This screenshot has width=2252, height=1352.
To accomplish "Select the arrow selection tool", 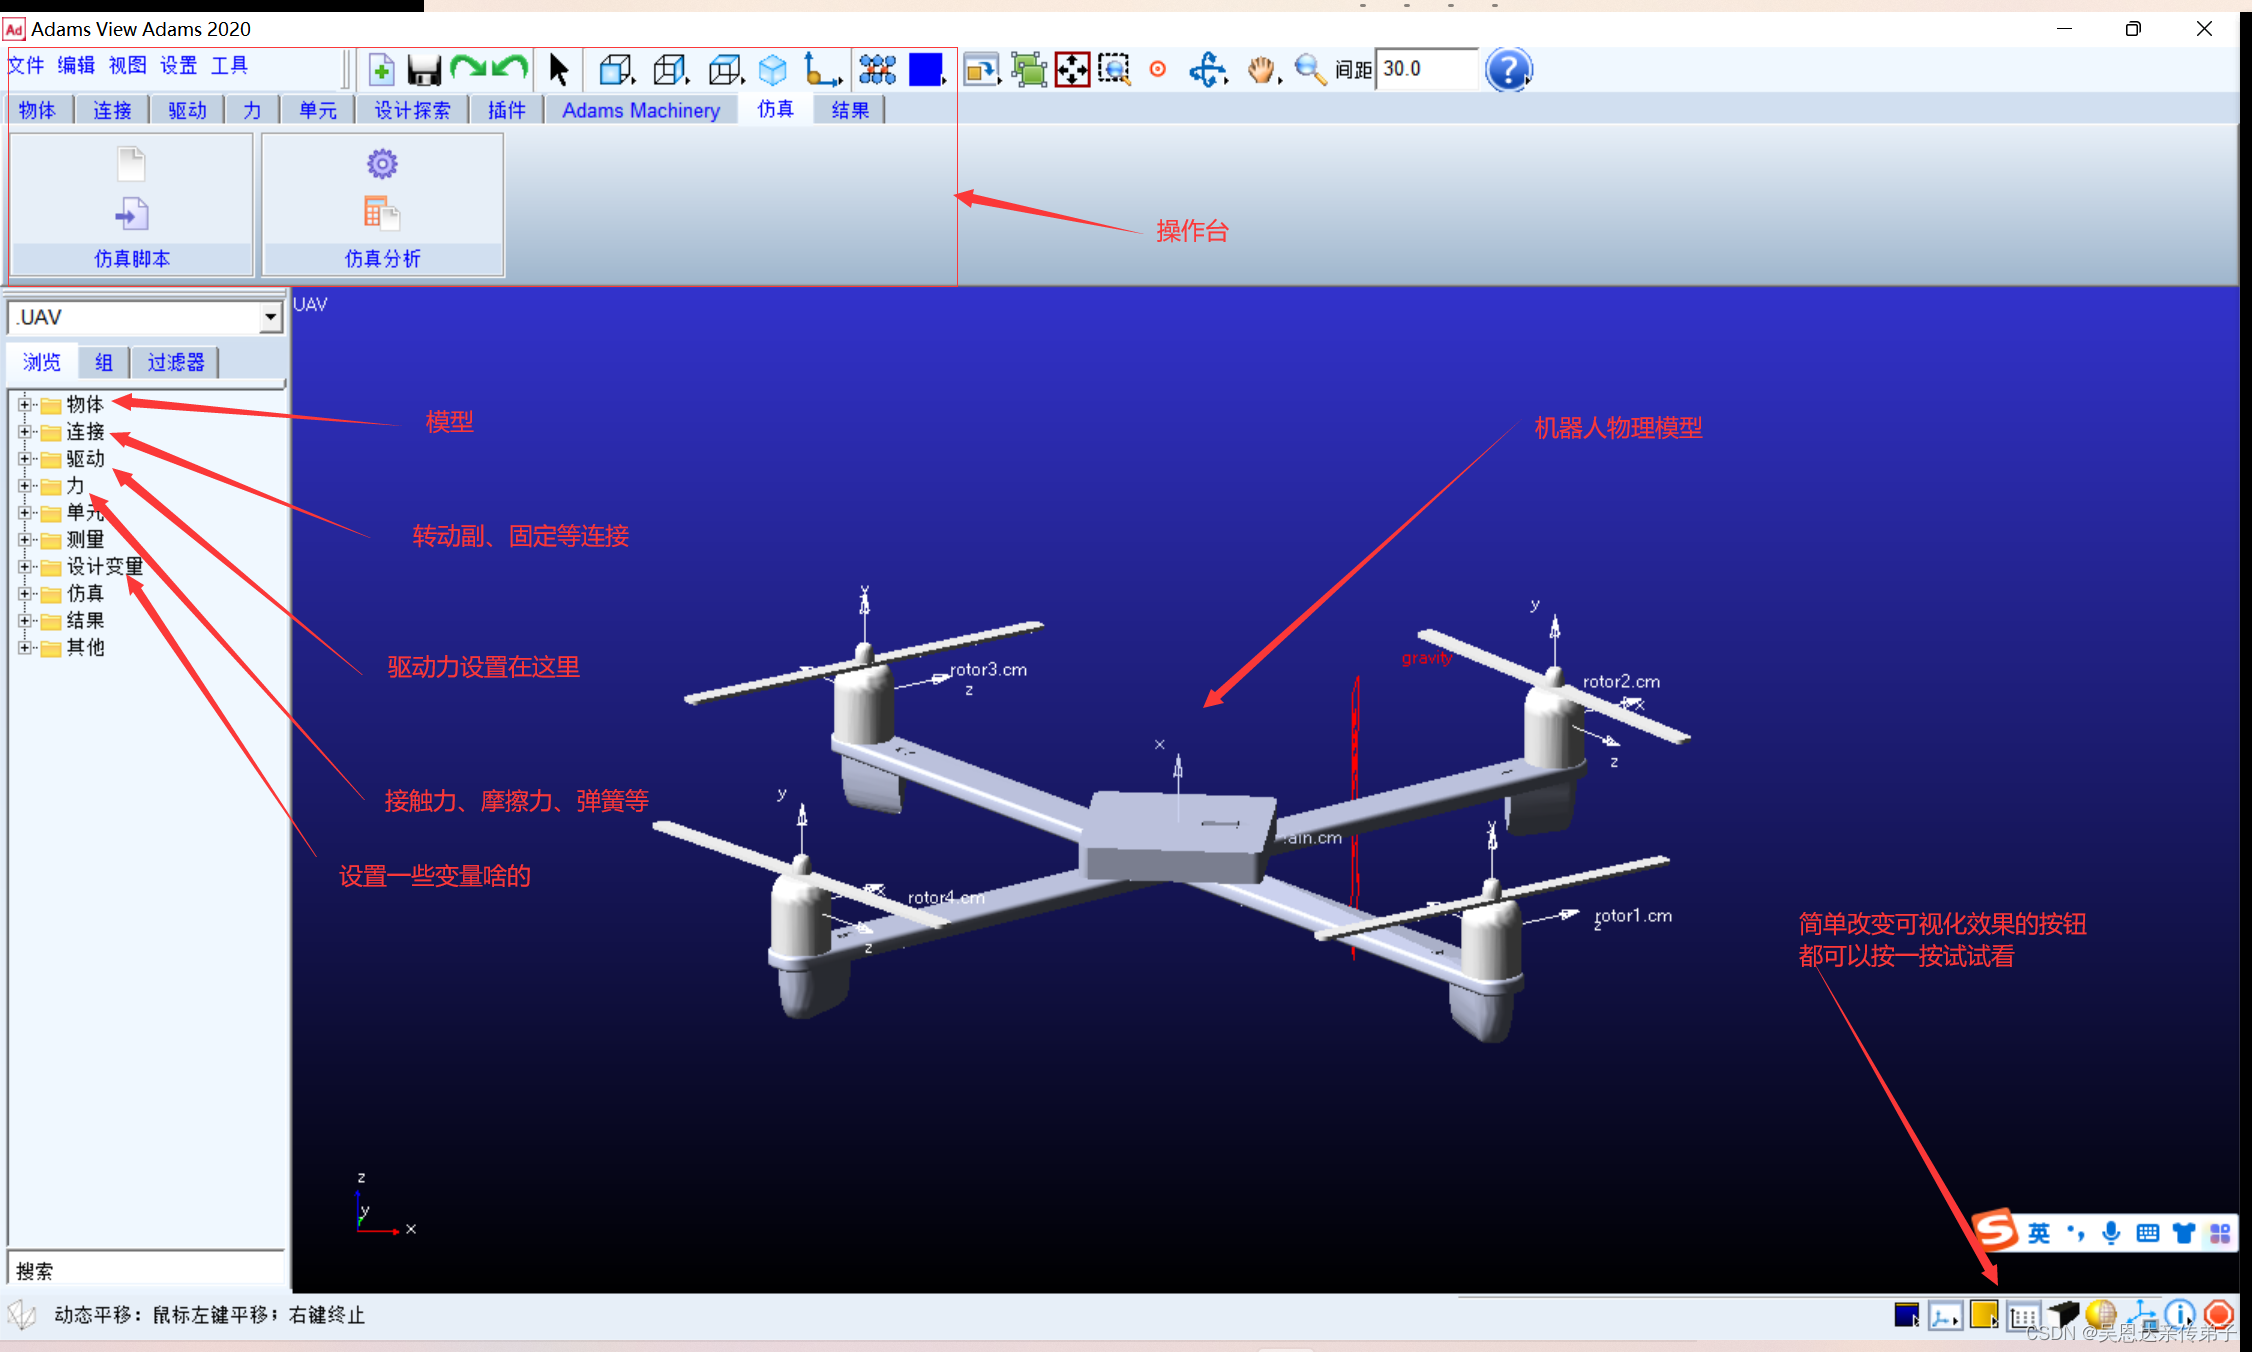I will pos(559,69).
